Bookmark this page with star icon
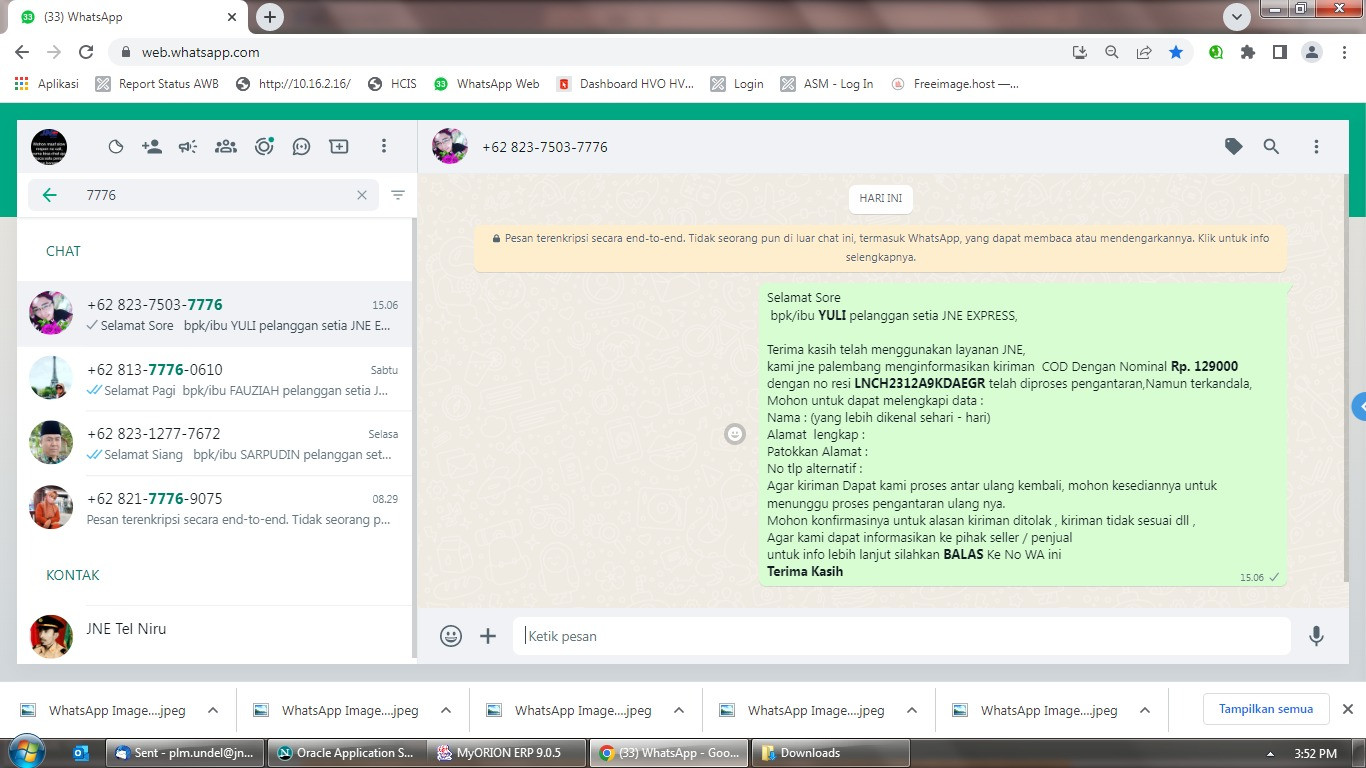Viewport: 1366px width, 768px height. pos(1176,52)
